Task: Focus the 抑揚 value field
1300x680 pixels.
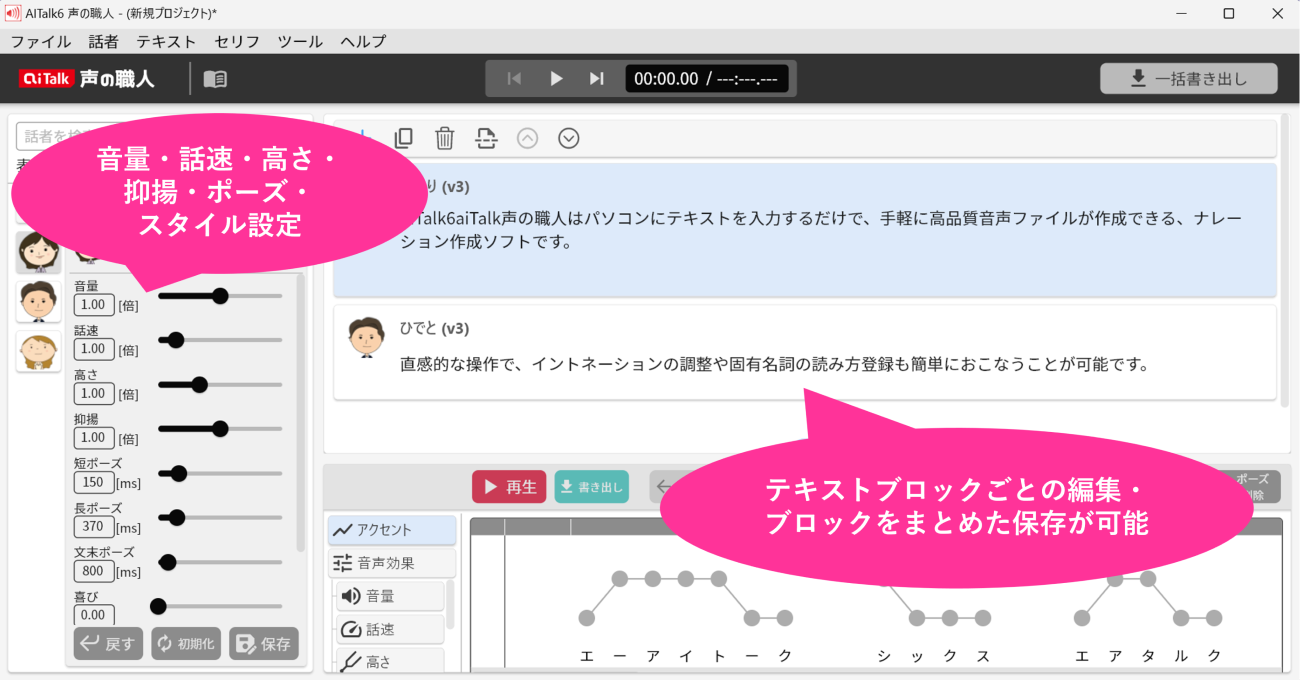Action: pos(94,438)
